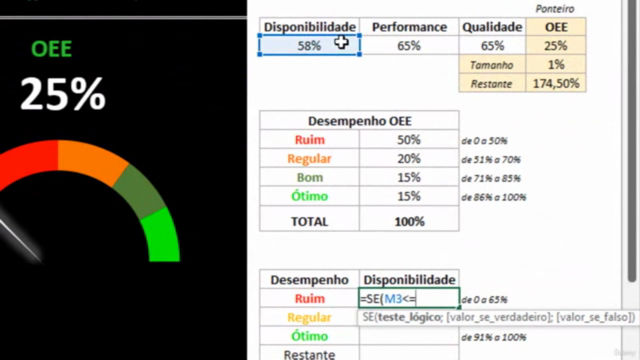
Task: Click the 'de 91% a 100%' note
Action: pos(493,337)
